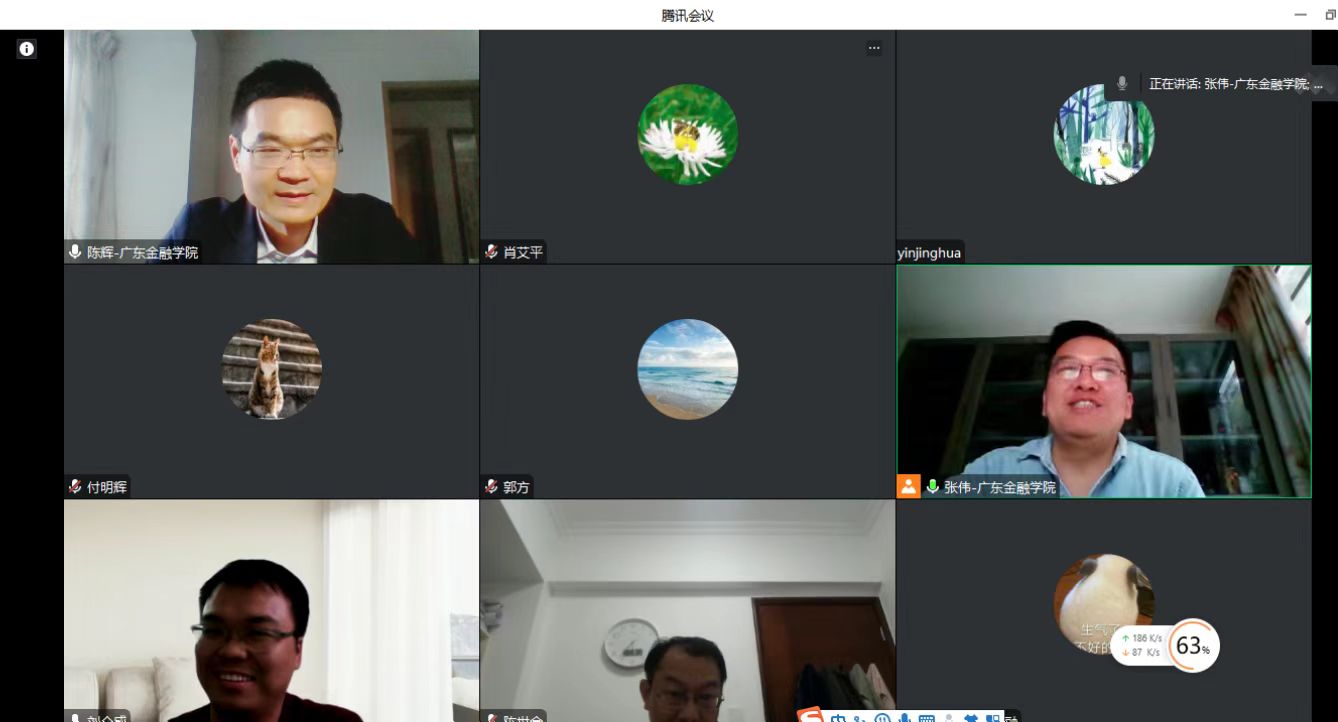This screenshot has height=722, width=1338.
Task: Select the beach avatar of 郭方
Action: (687, 369)
